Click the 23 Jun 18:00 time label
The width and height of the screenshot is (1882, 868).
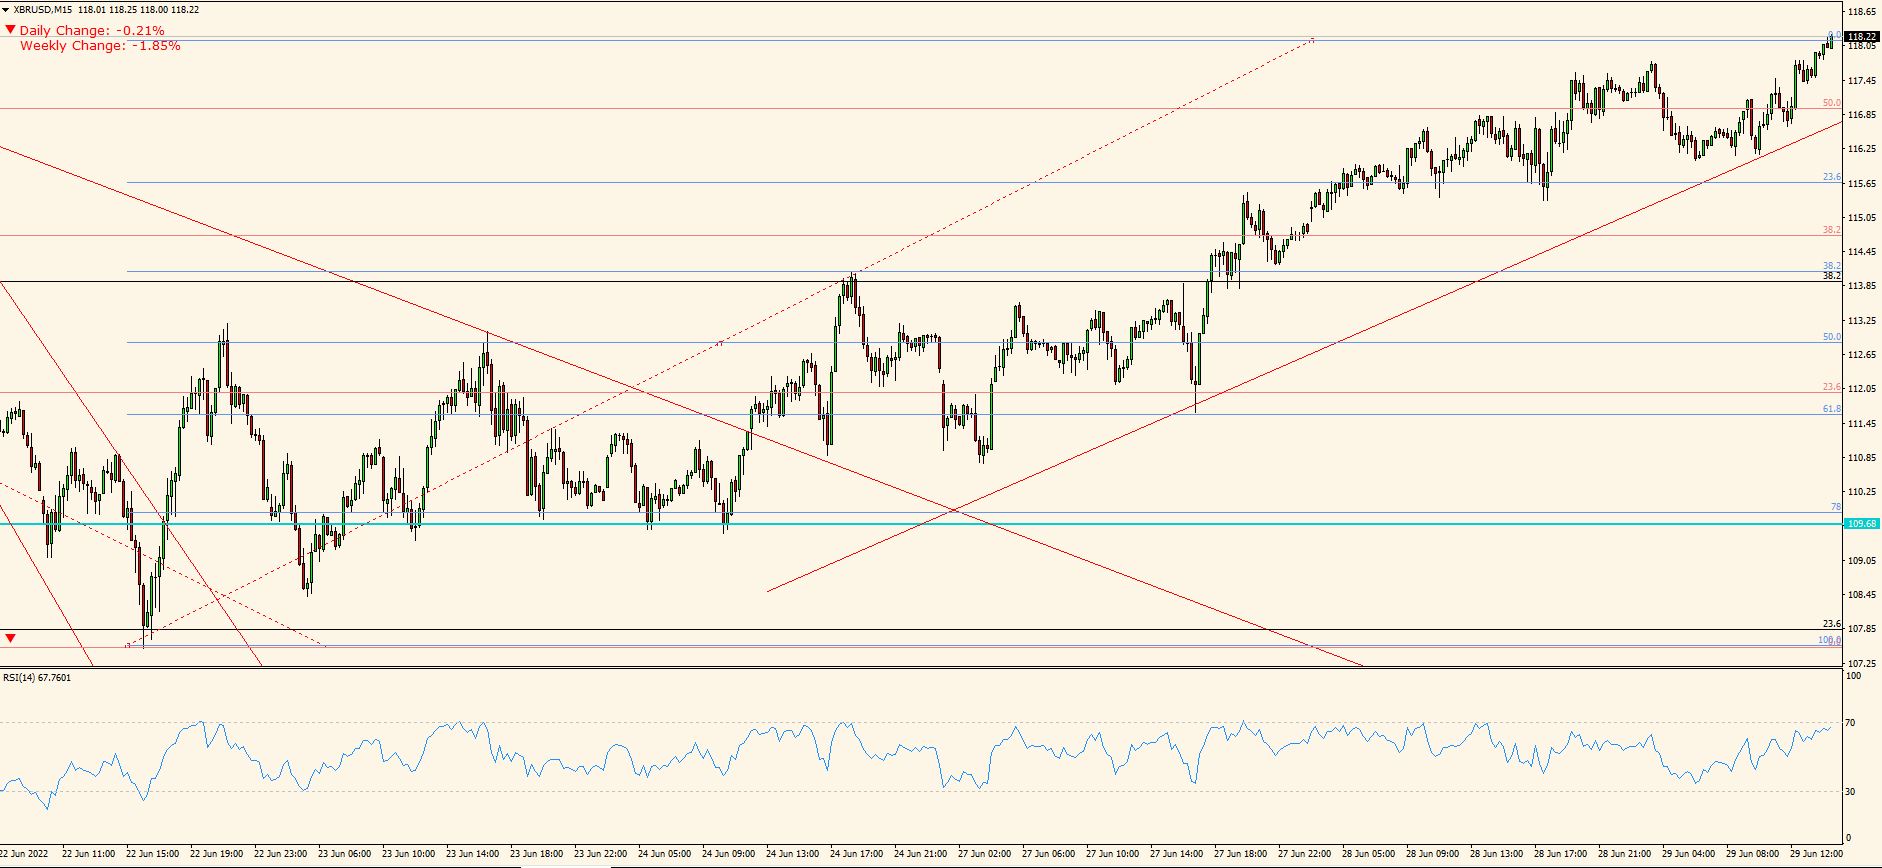click(537, 854)
